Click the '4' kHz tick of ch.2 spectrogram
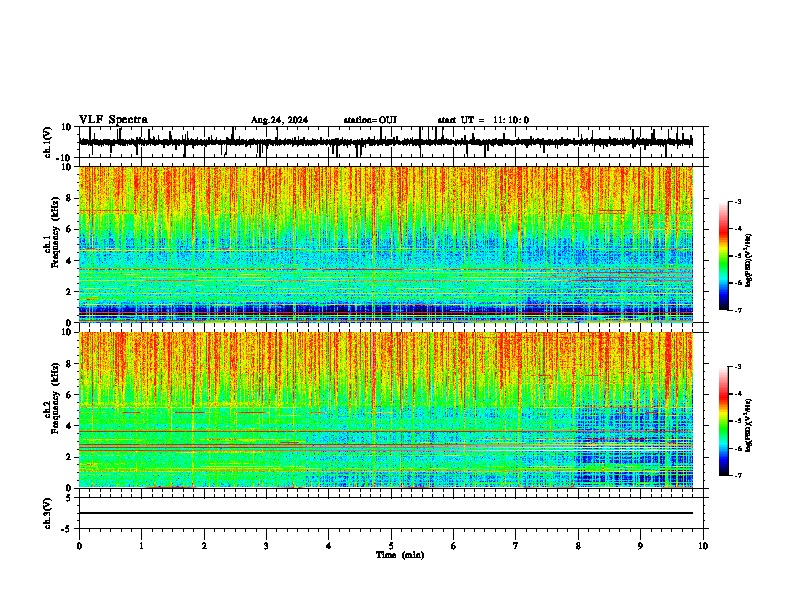This screenshot has height=612, width=792. [x=71, y=426]
